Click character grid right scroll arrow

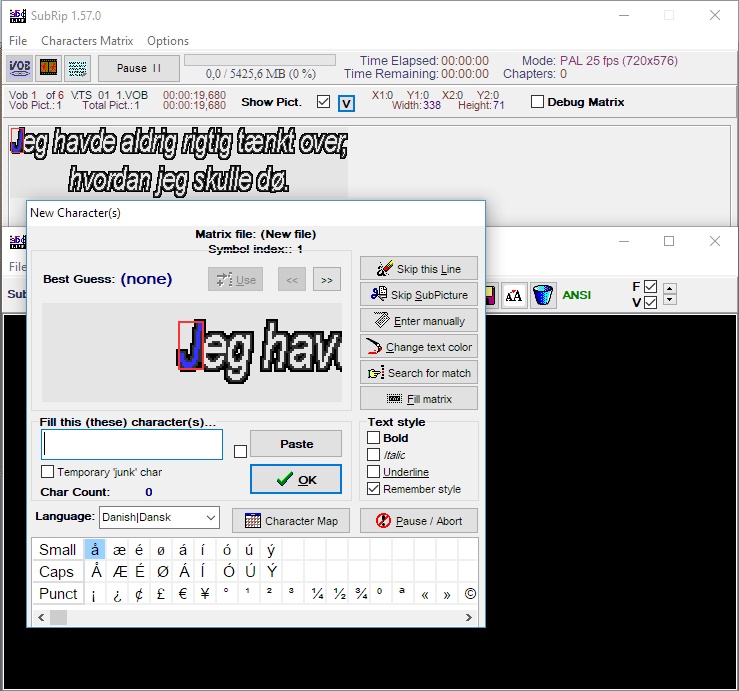[468, 617]
